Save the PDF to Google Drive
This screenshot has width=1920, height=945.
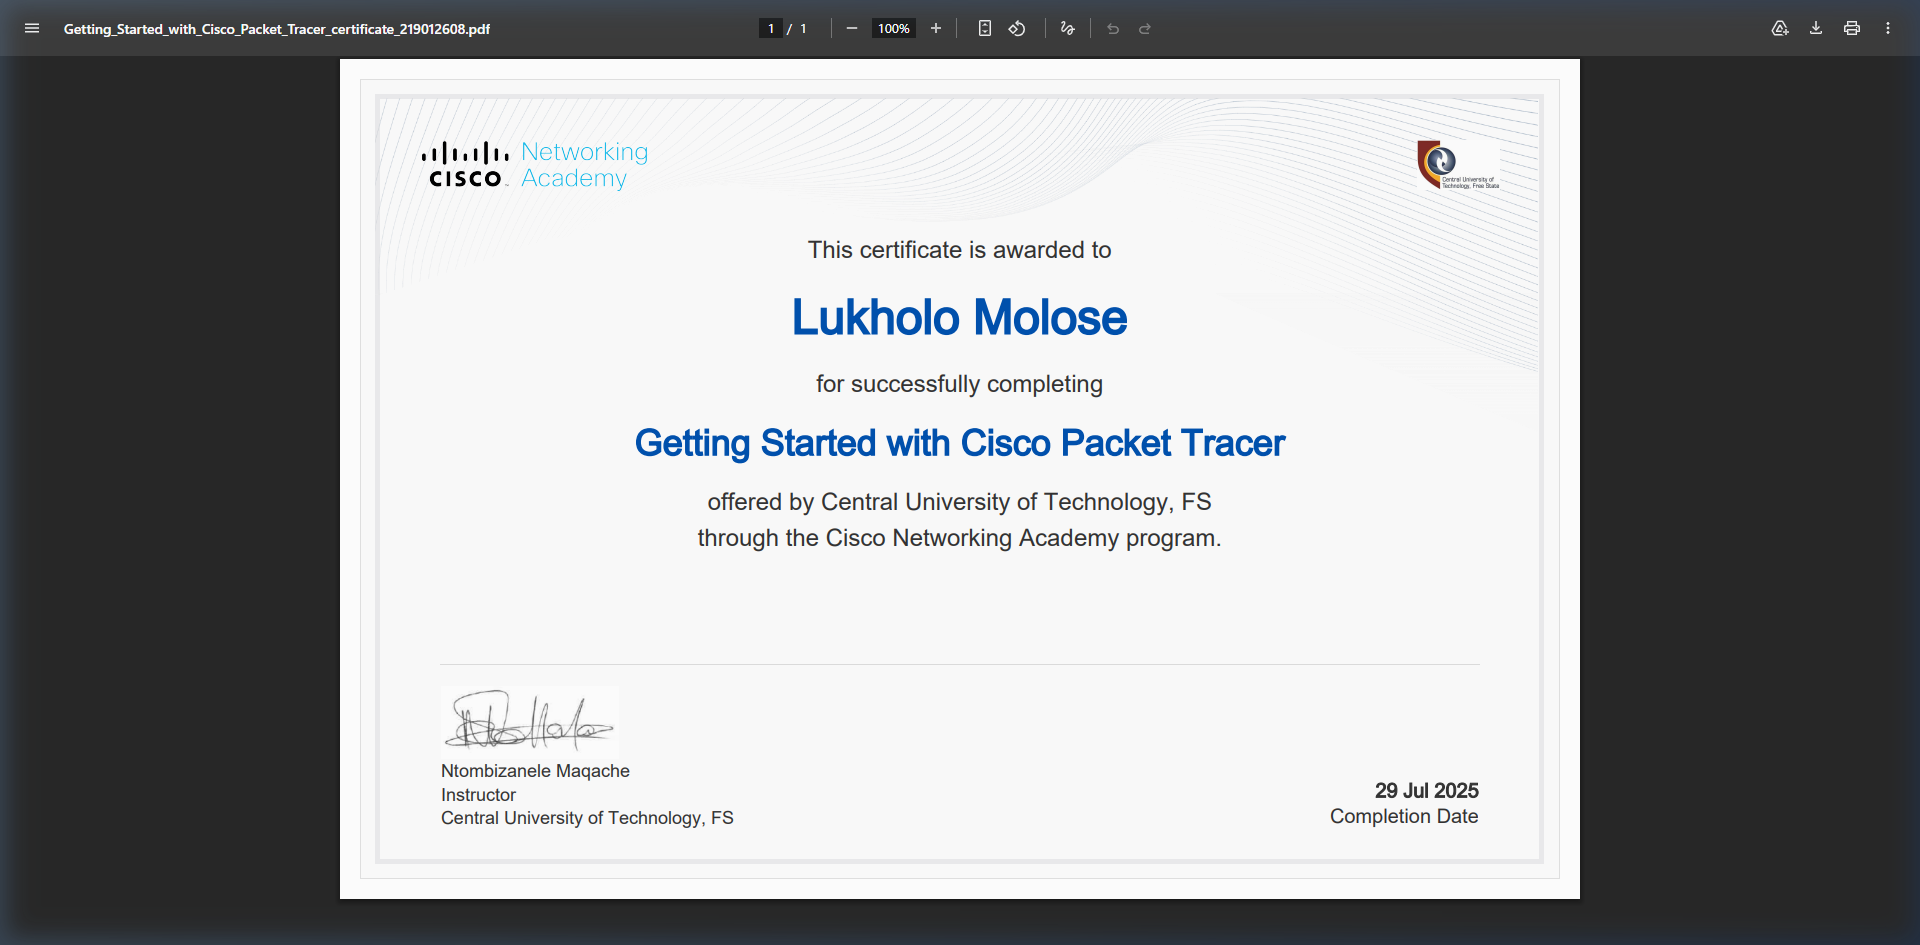(1780, 28)
